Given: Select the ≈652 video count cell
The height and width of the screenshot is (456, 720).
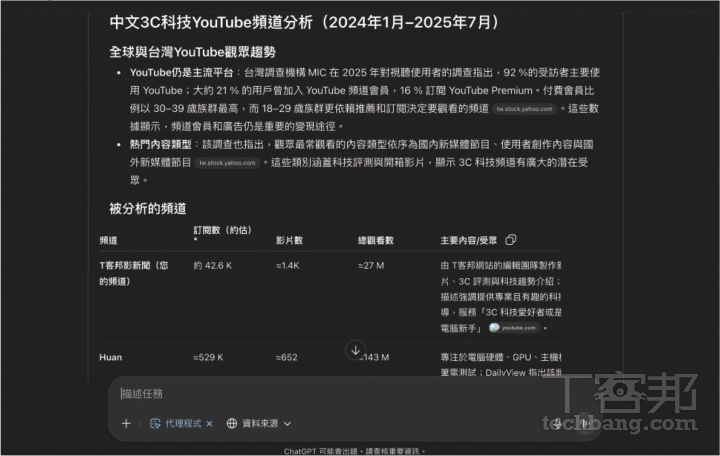Looking at the screenshot, I should tap(287, 357).
